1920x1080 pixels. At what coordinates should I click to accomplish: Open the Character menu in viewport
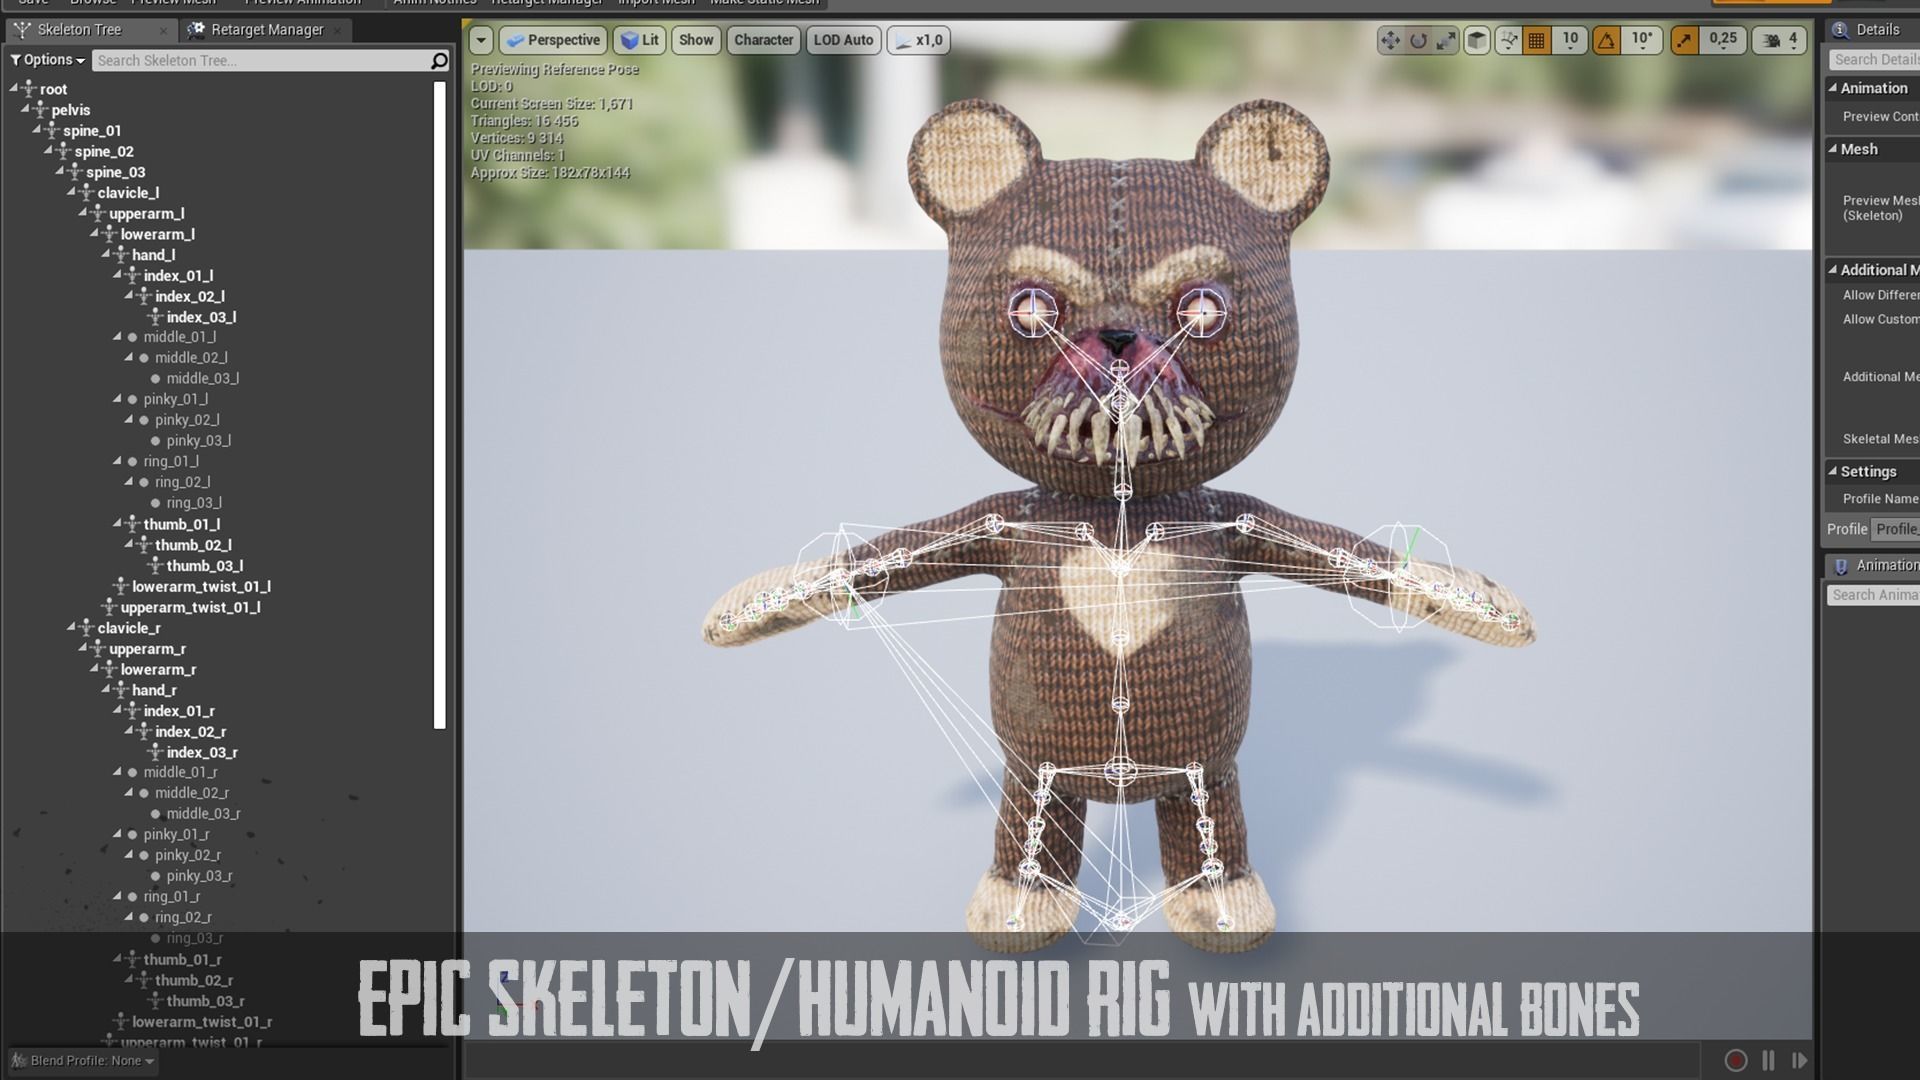tap(763, 41)
